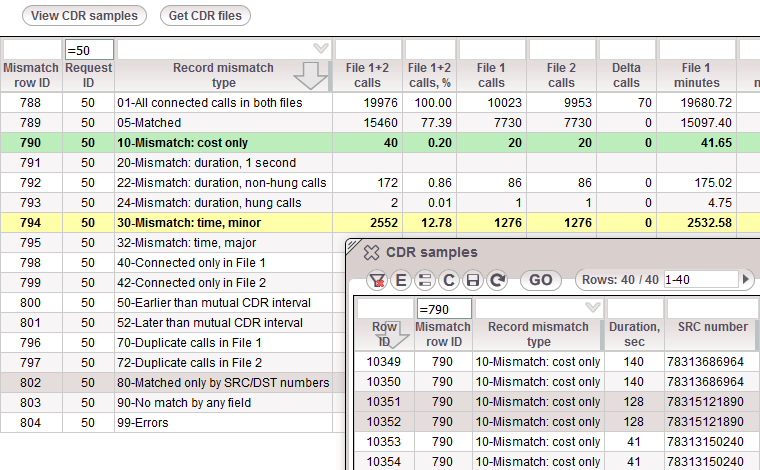The width and height of the screenshot is (760, 470).
Task: Open Record mismatch type filter dropdown in main table
Action: click(x=320, y=48)
